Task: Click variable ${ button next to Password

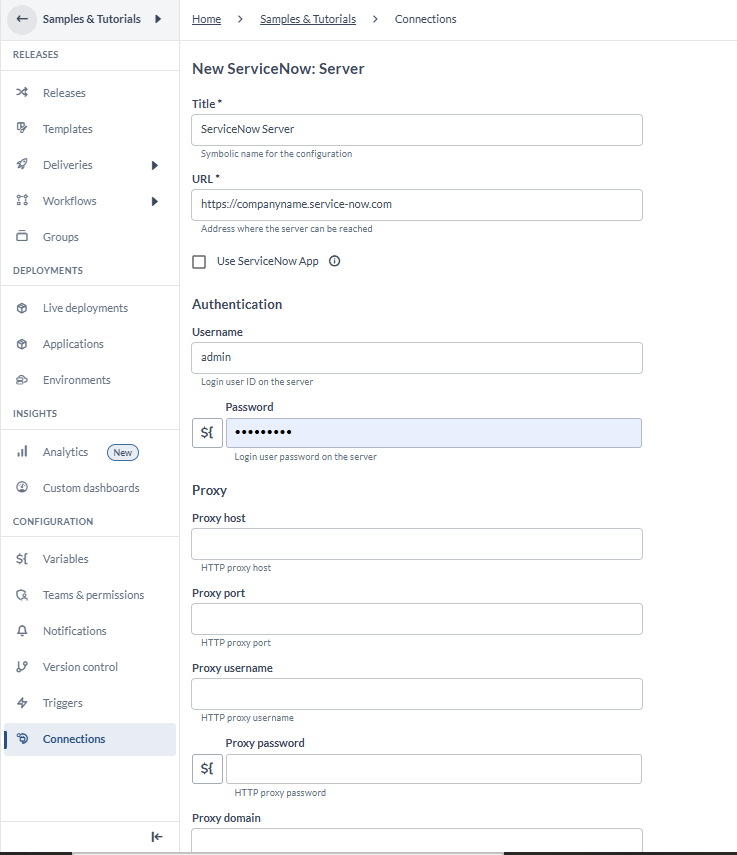Action: pos(207,433)
